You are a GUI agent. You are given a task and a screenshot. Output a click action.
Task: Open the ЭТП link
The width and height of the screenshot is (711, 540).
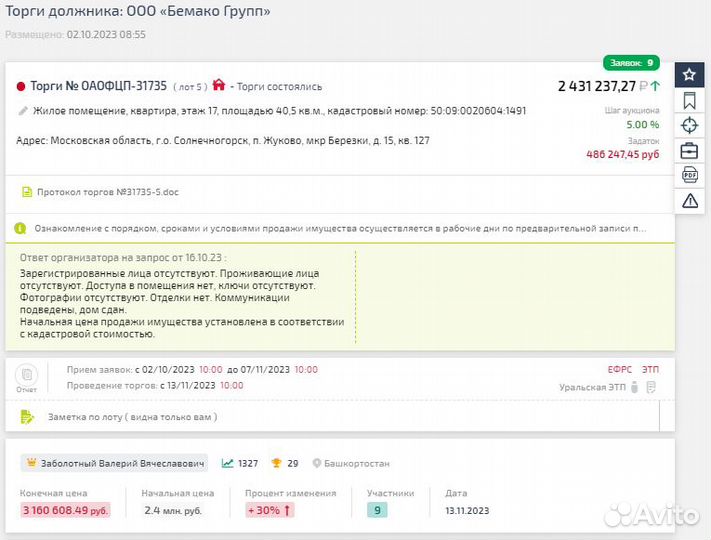click(x=650, y=369)
